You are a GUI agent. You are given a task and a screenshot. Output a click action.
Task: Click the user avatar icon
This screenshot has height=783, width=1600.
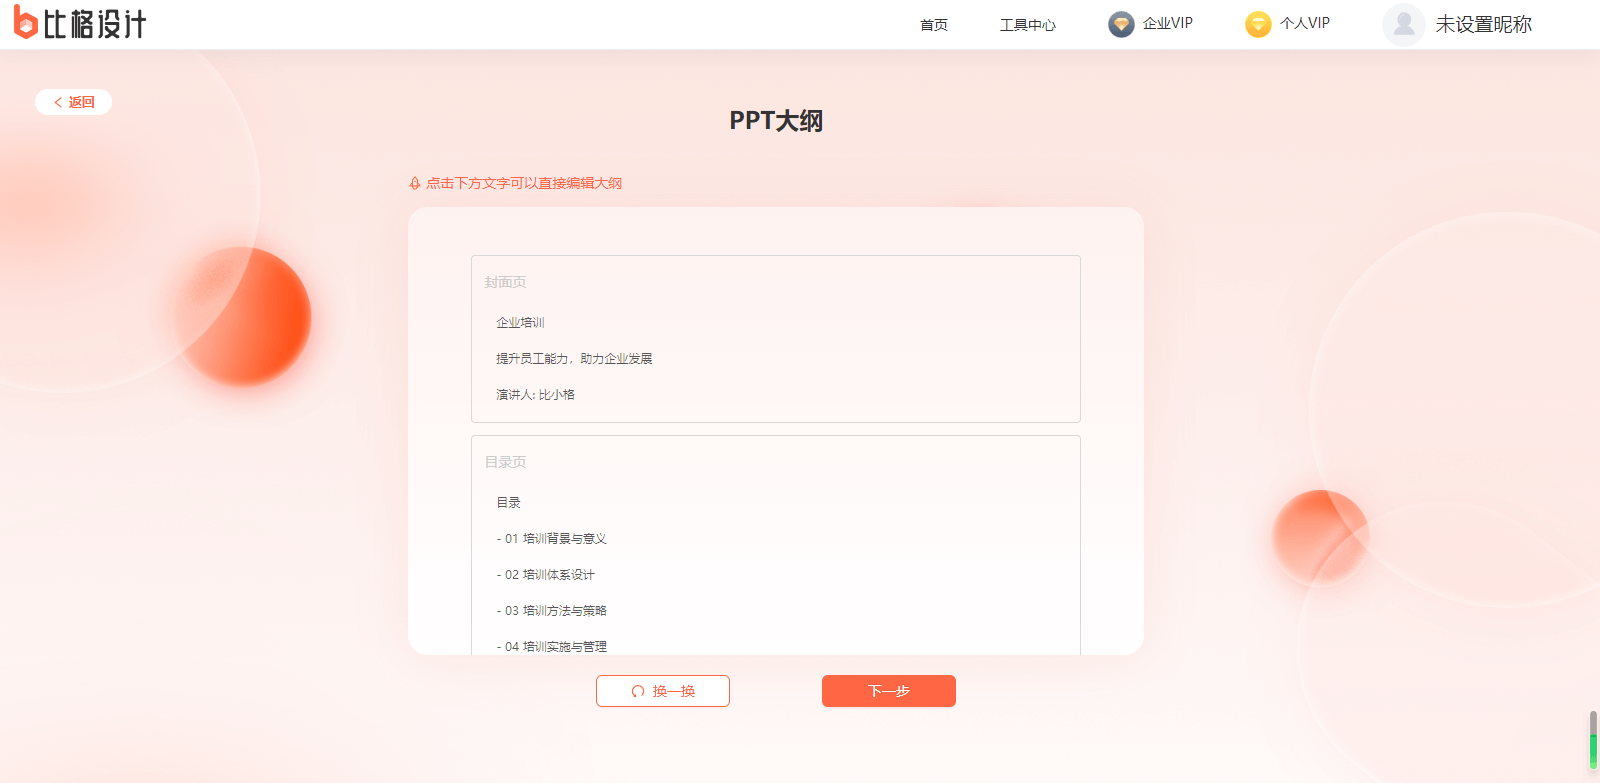click(1403, 24)
